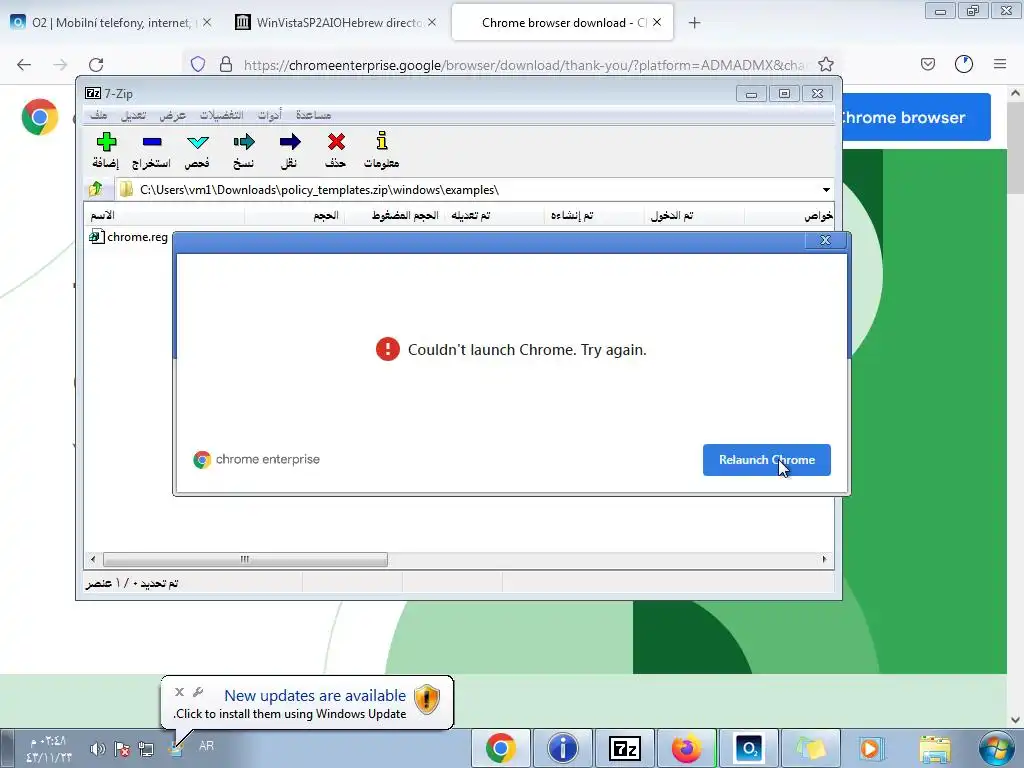Go up one folder level in 7-Zip

pos(96,189)
